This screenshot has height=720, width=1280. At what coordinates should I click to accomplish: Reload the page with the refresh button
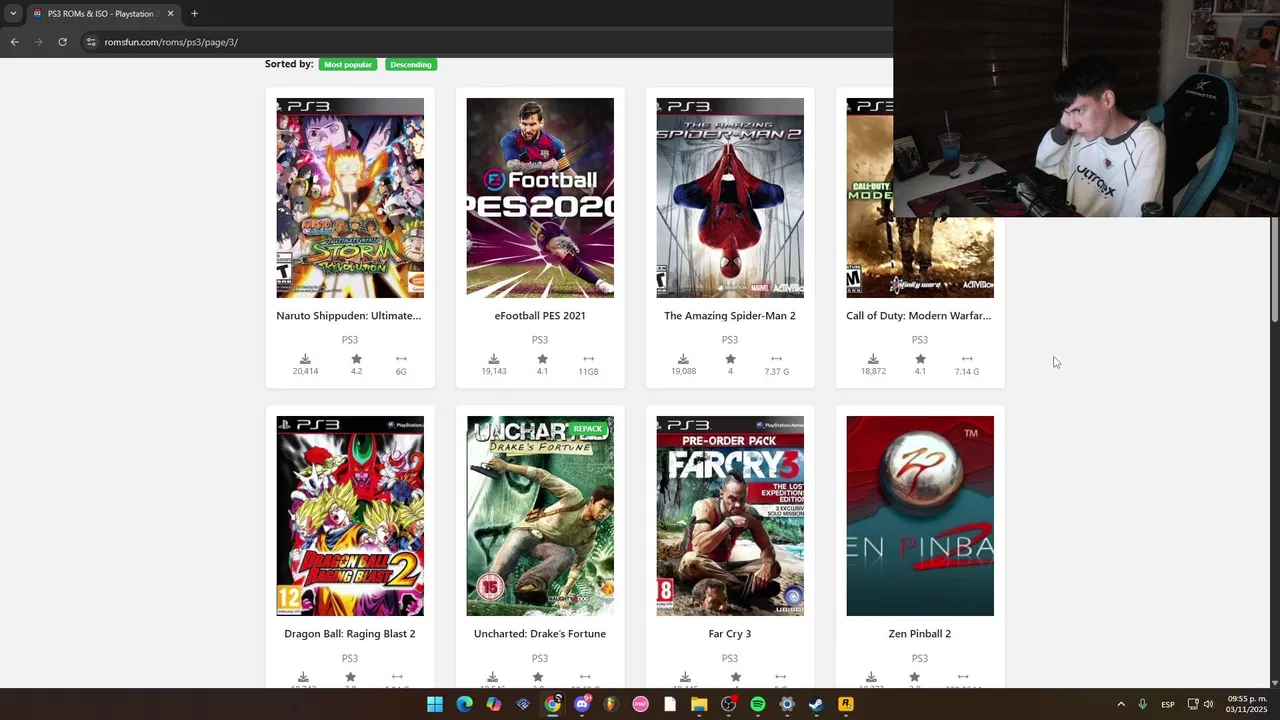[x=62, y=42]
